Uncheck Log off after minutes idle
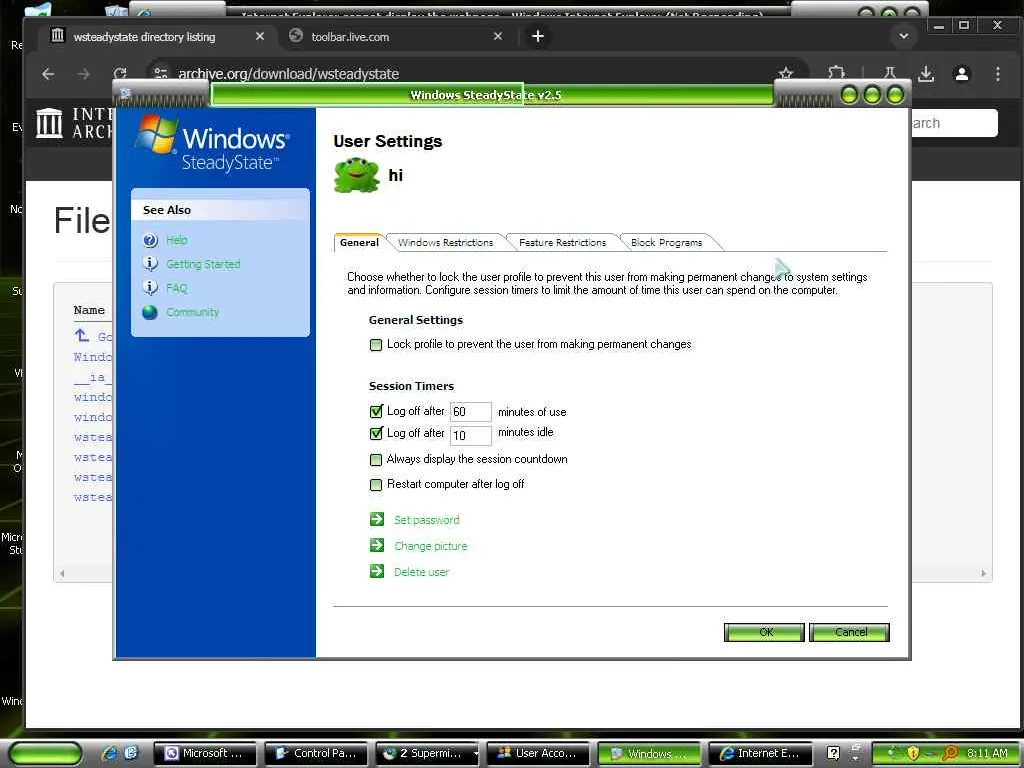The width and height of the screenshot is (1024, 768). click(x=376, y=433)
